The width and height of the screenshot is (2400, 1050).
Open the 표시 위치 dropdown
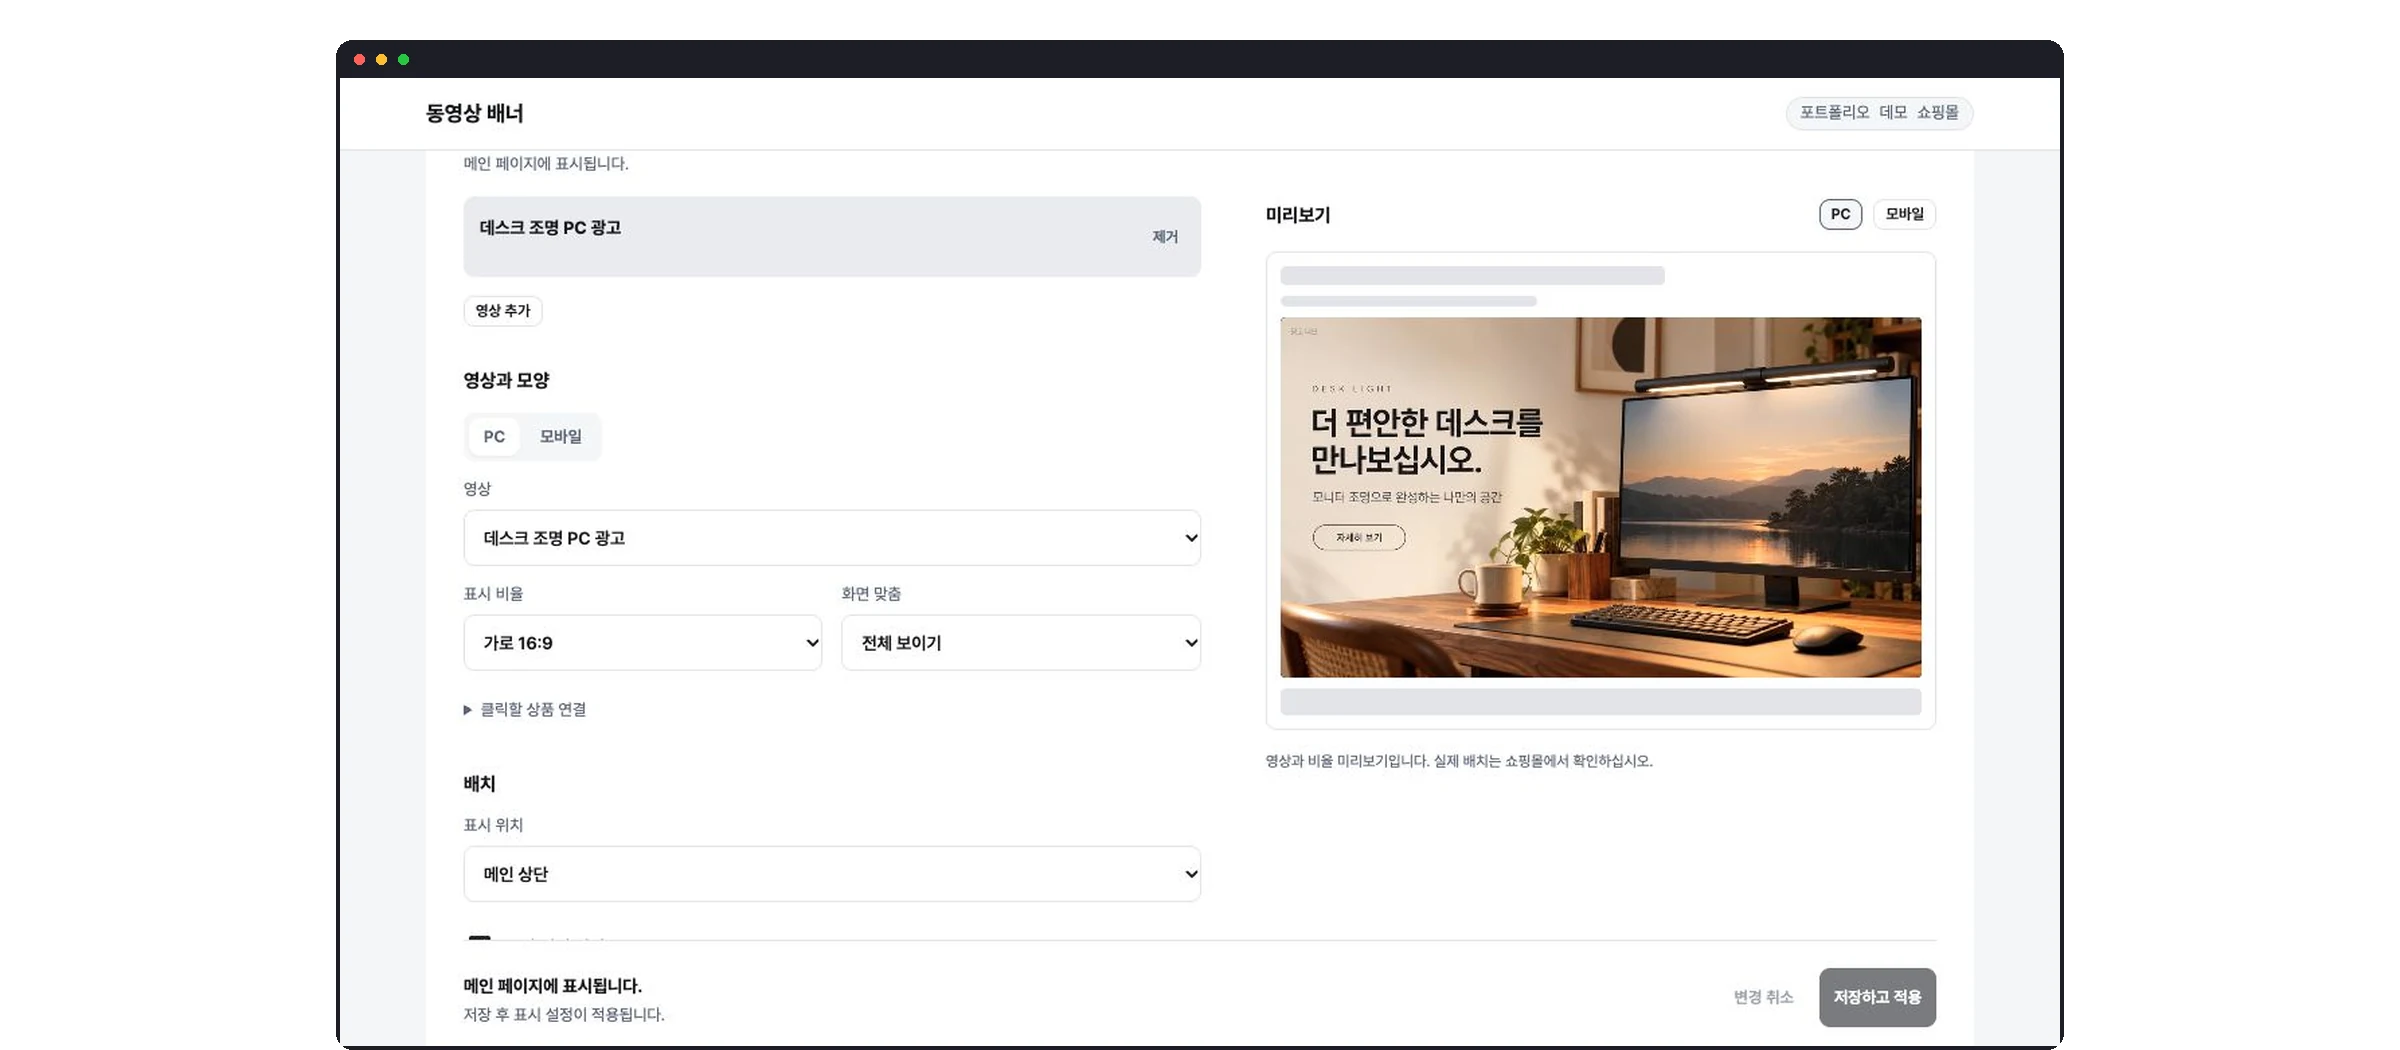click(x=832, y=874)
